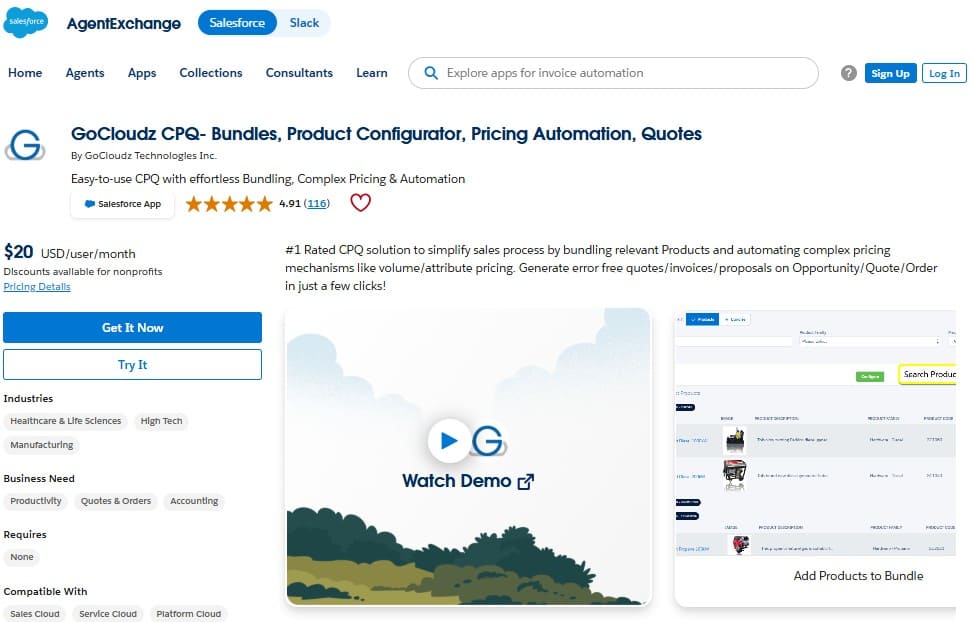The image size is (973, 622).
Task: Open the Add Products to Bundle screenshot
Action: [x=815, y=457]
